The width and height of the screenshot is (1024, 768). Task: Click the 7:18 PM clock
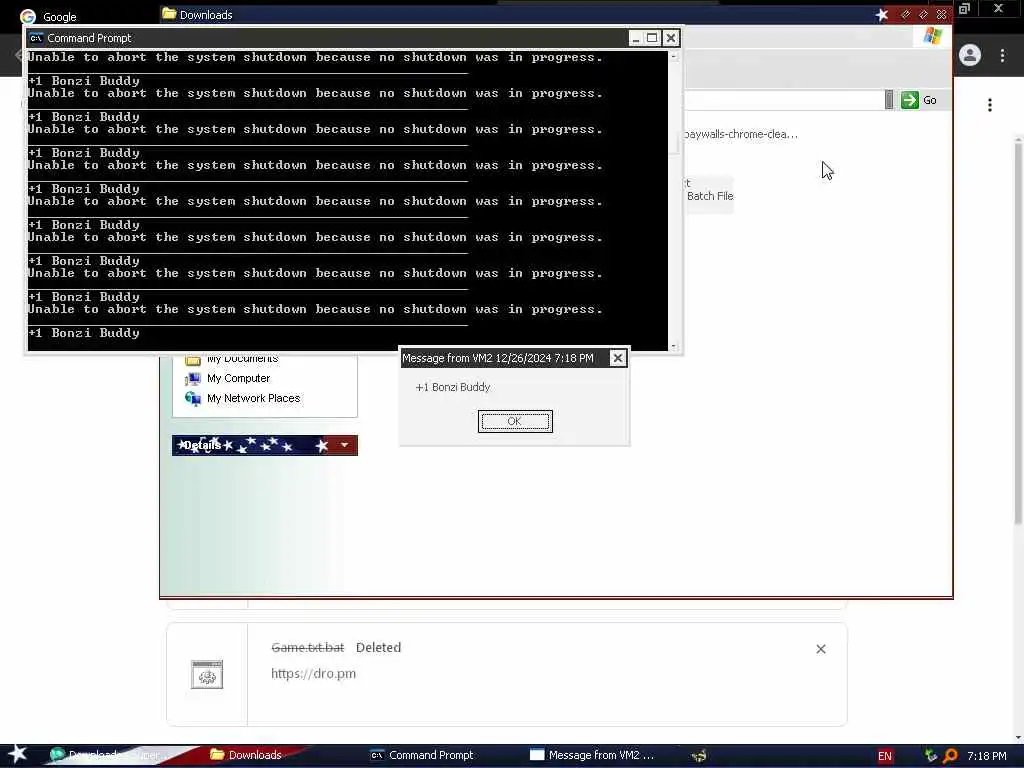987,756
